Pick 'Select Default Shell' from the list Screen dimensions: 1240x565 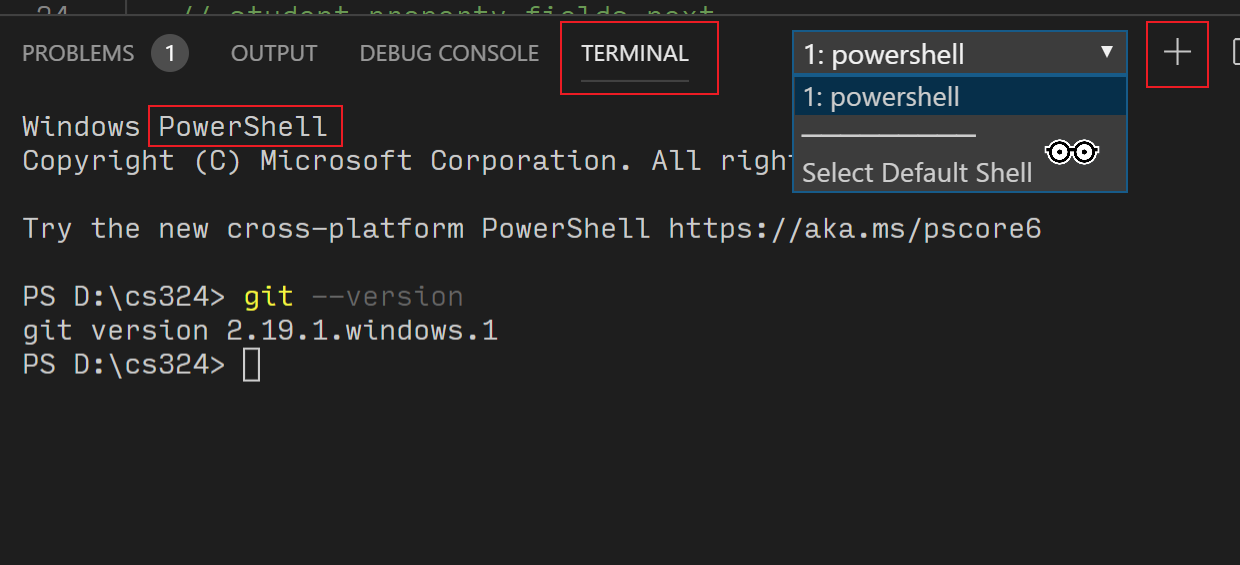point(917,173)
